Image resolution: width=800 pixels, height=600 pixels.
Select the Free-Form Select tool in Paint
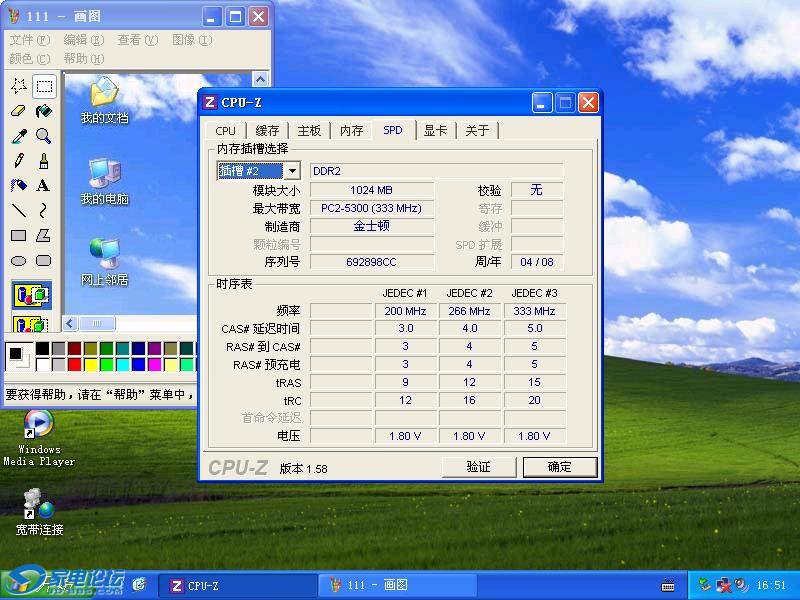tap(19, 86)
